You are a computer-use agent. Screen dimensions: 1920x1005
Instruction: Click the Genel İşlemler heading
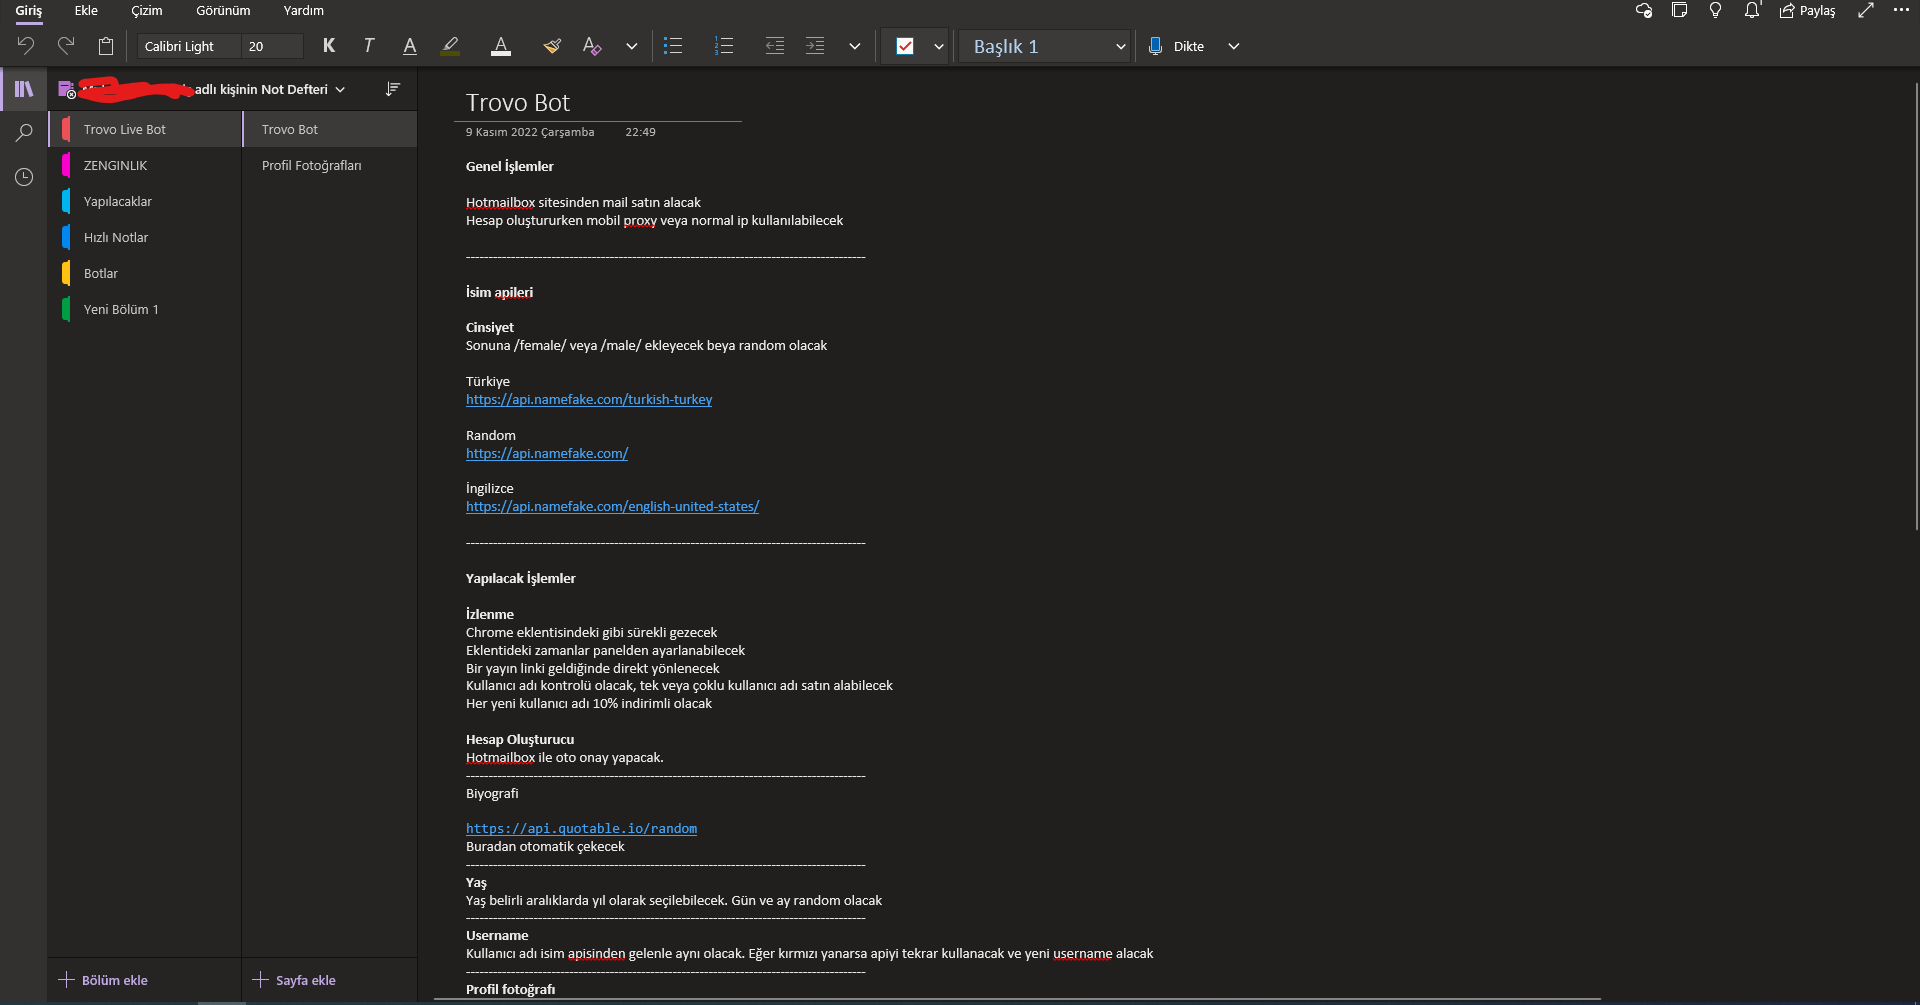[510, 166]
